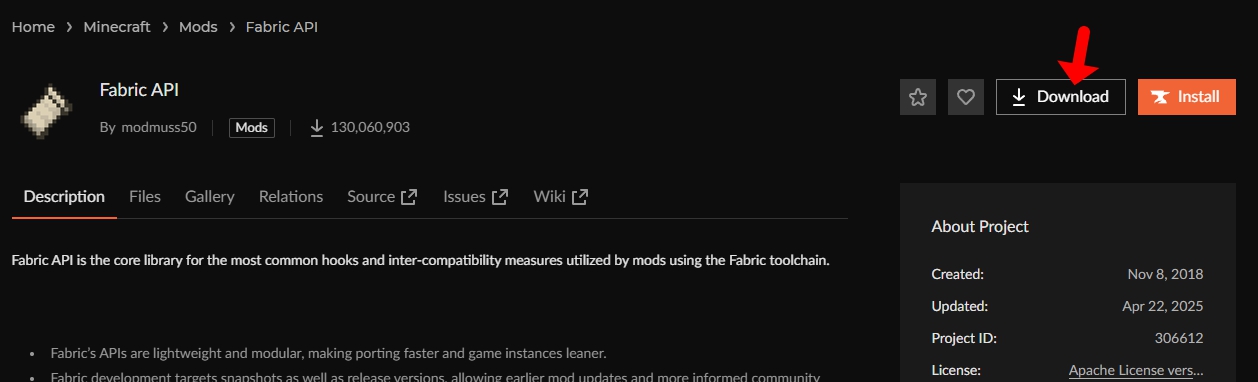Open the Mods breadcrumb link
The height and width of the screenshot is (382, 1258).
[x=198, y=27]
